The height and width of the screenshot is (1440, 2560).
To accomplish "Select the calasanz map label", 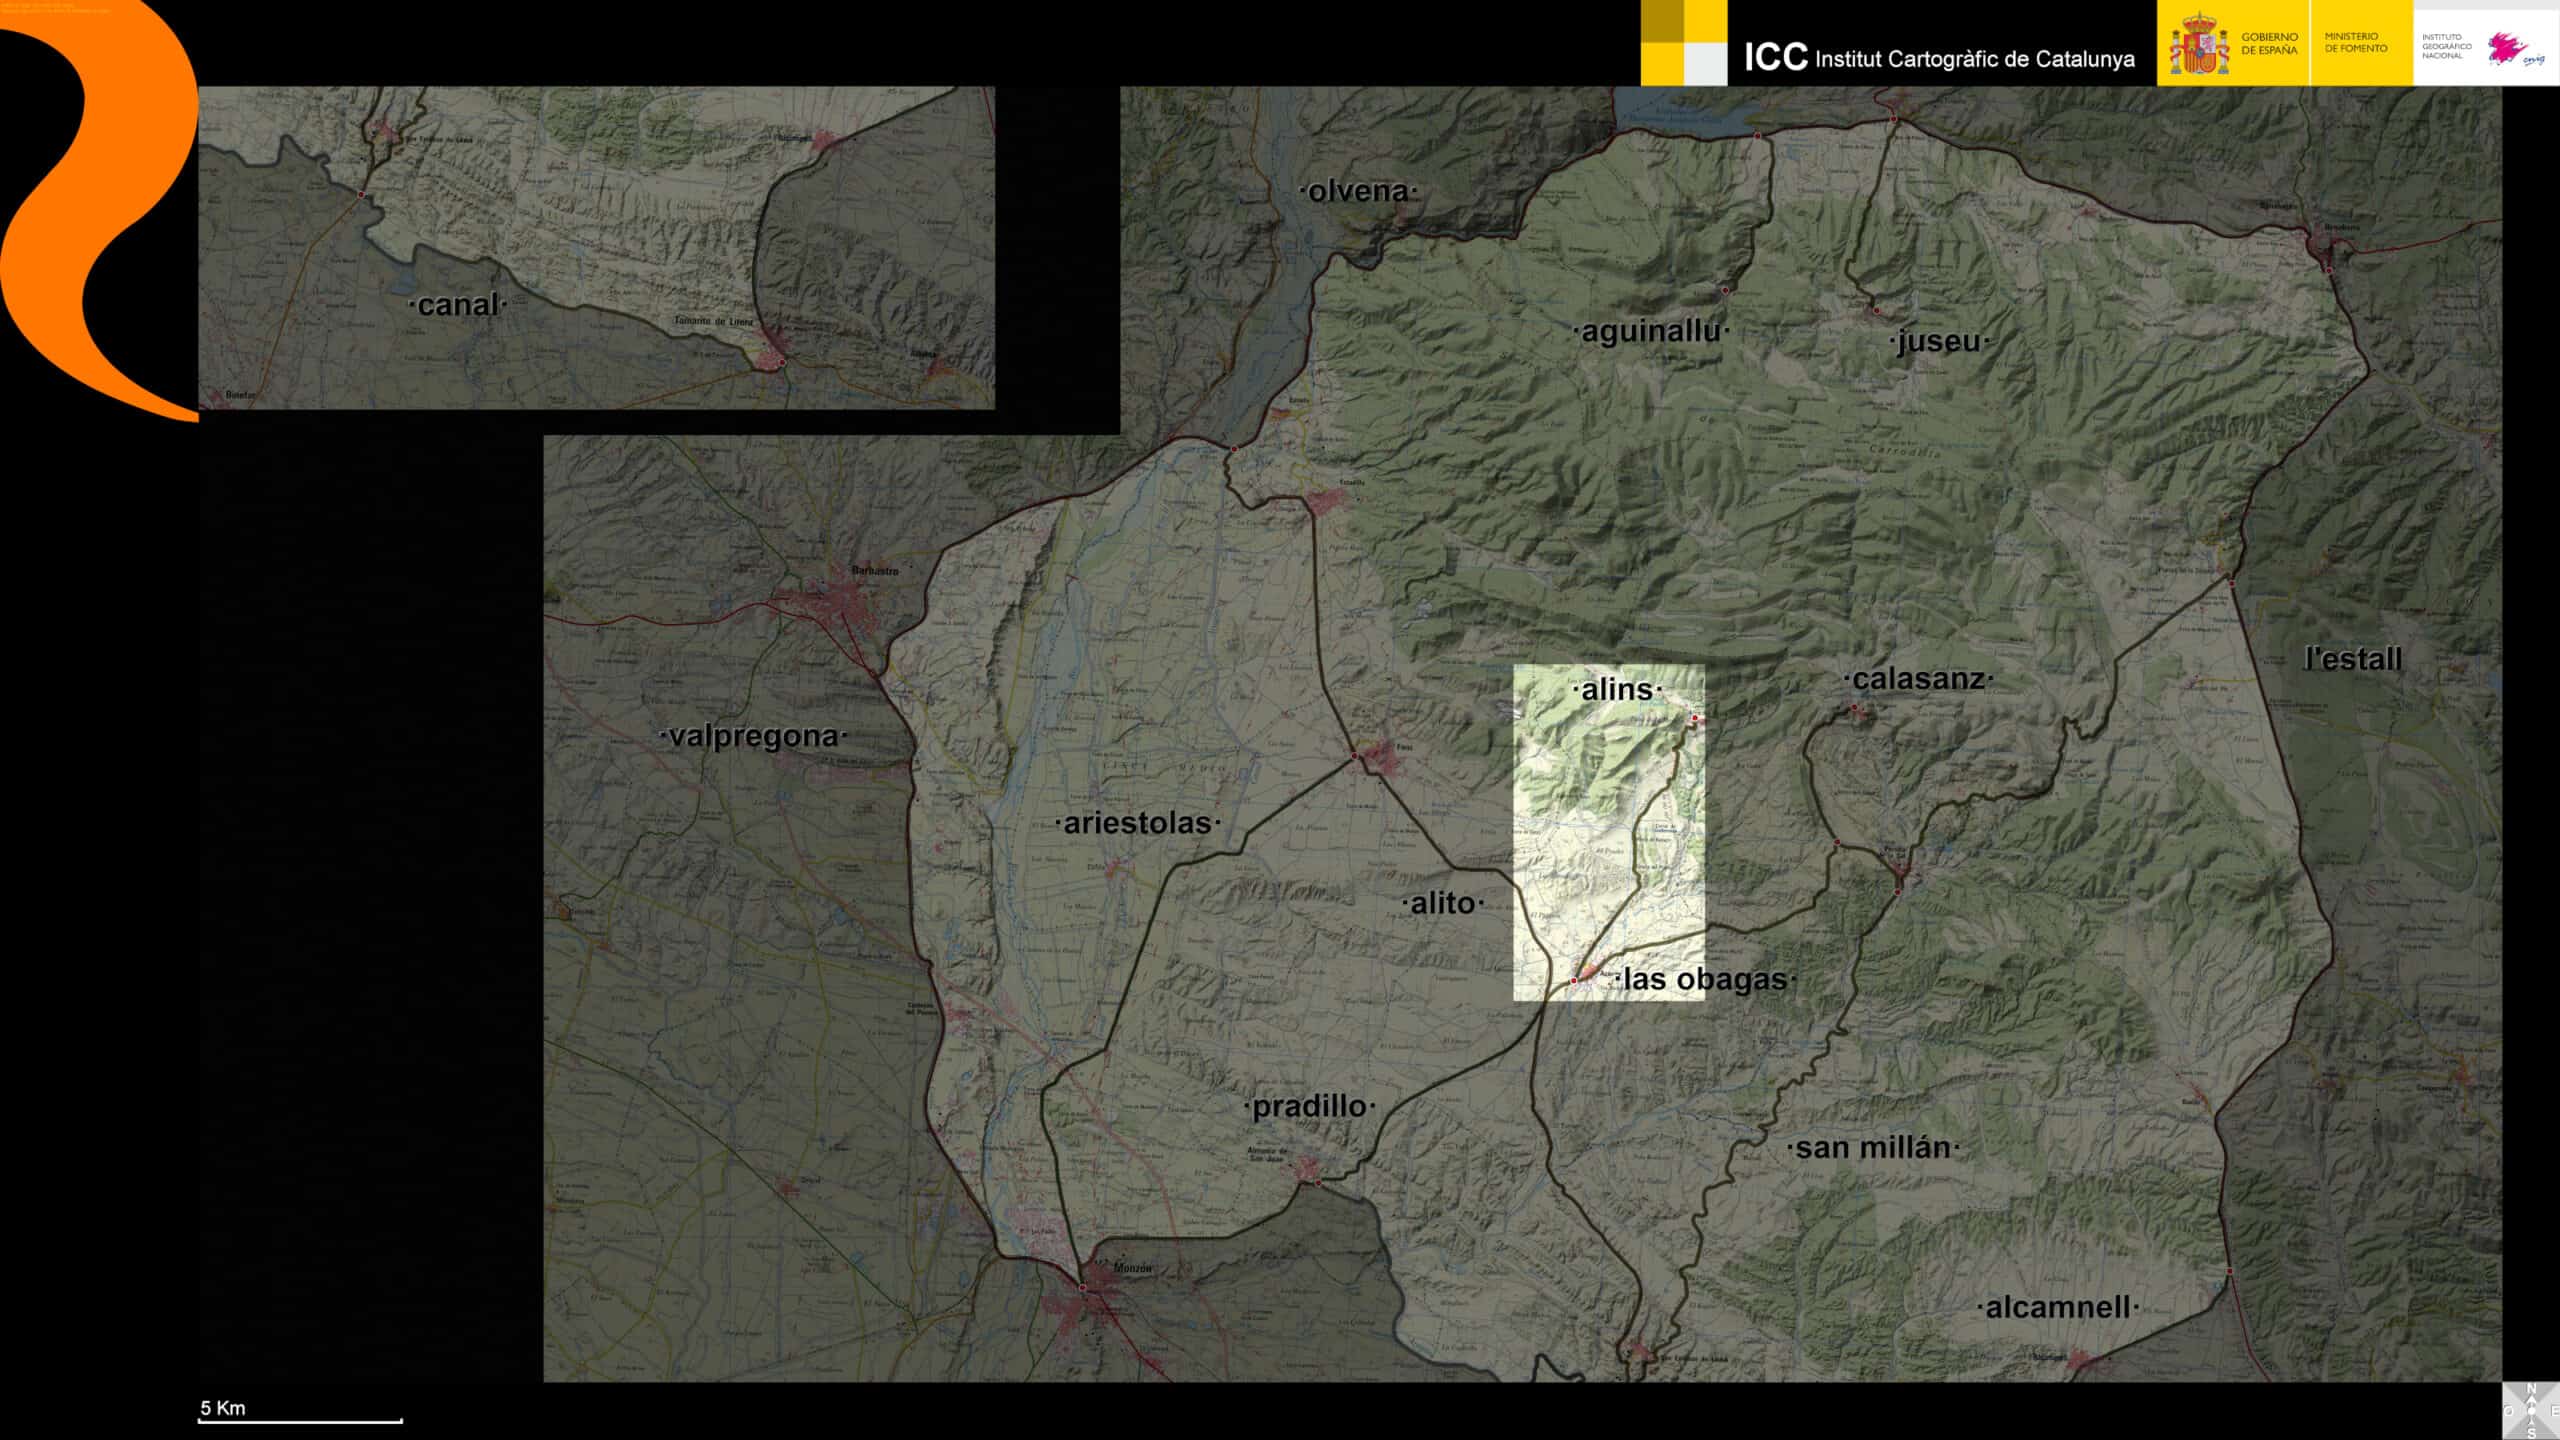I will [1918, 679].
